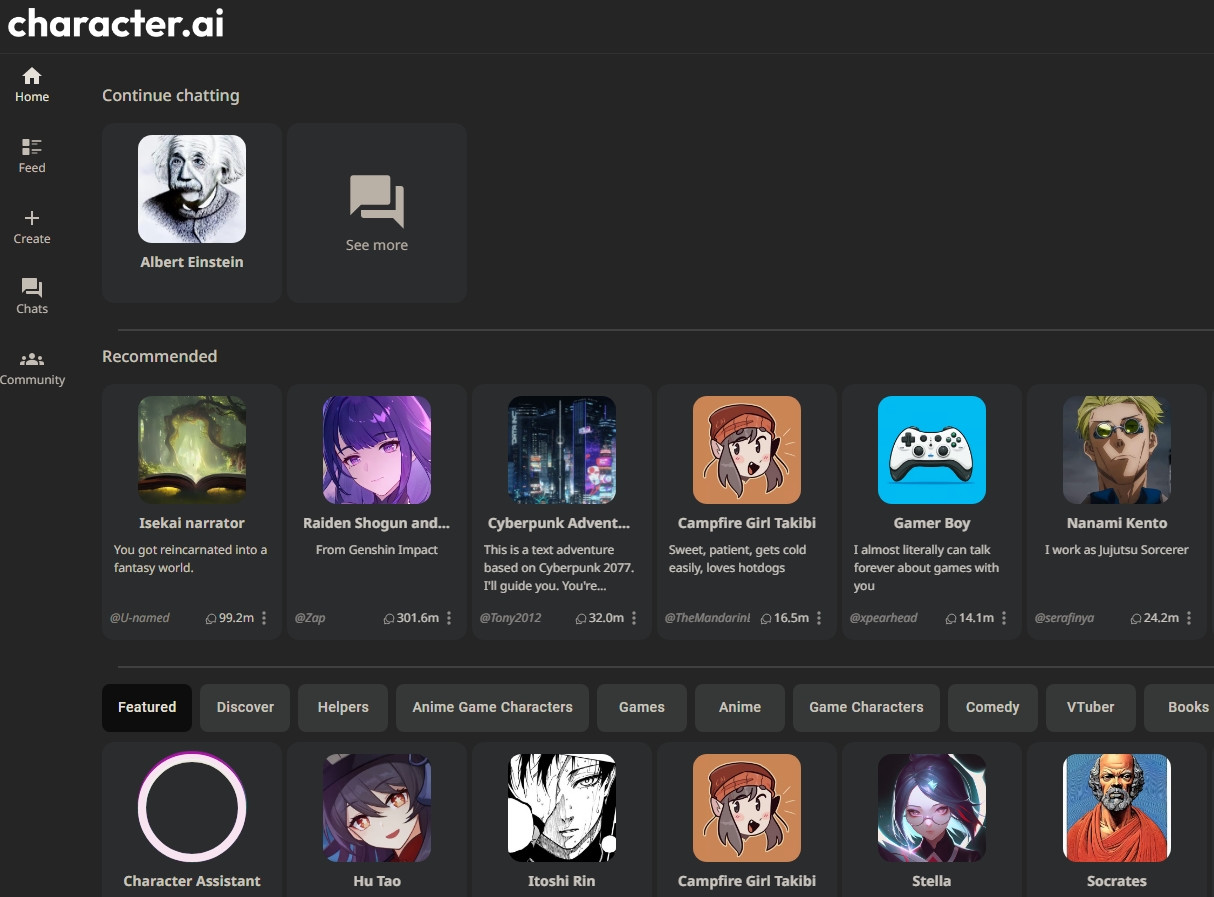The image size is (1214, 897).
Task: Click the @serafinya creator link
Action: pyautogui.click(x=1064, y=618)
